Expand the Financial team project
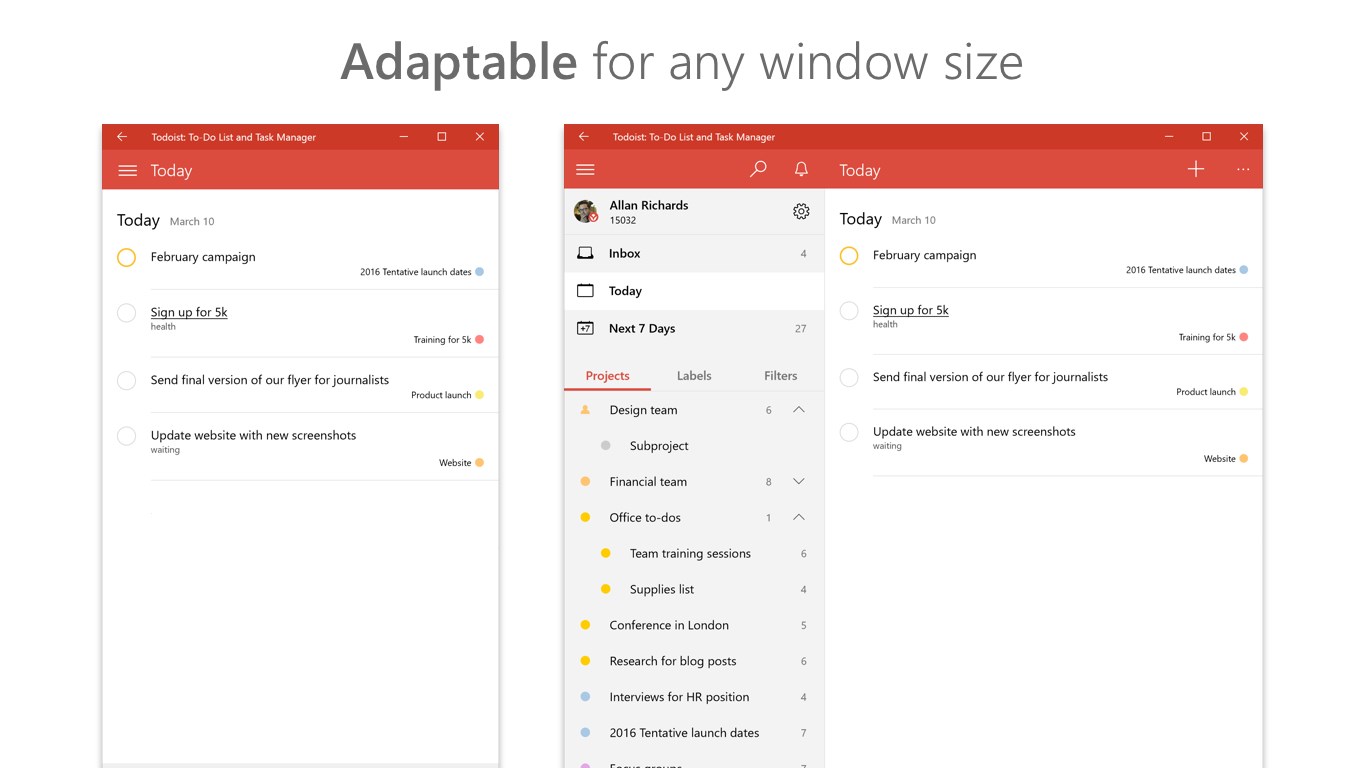 tap(798, 482)
